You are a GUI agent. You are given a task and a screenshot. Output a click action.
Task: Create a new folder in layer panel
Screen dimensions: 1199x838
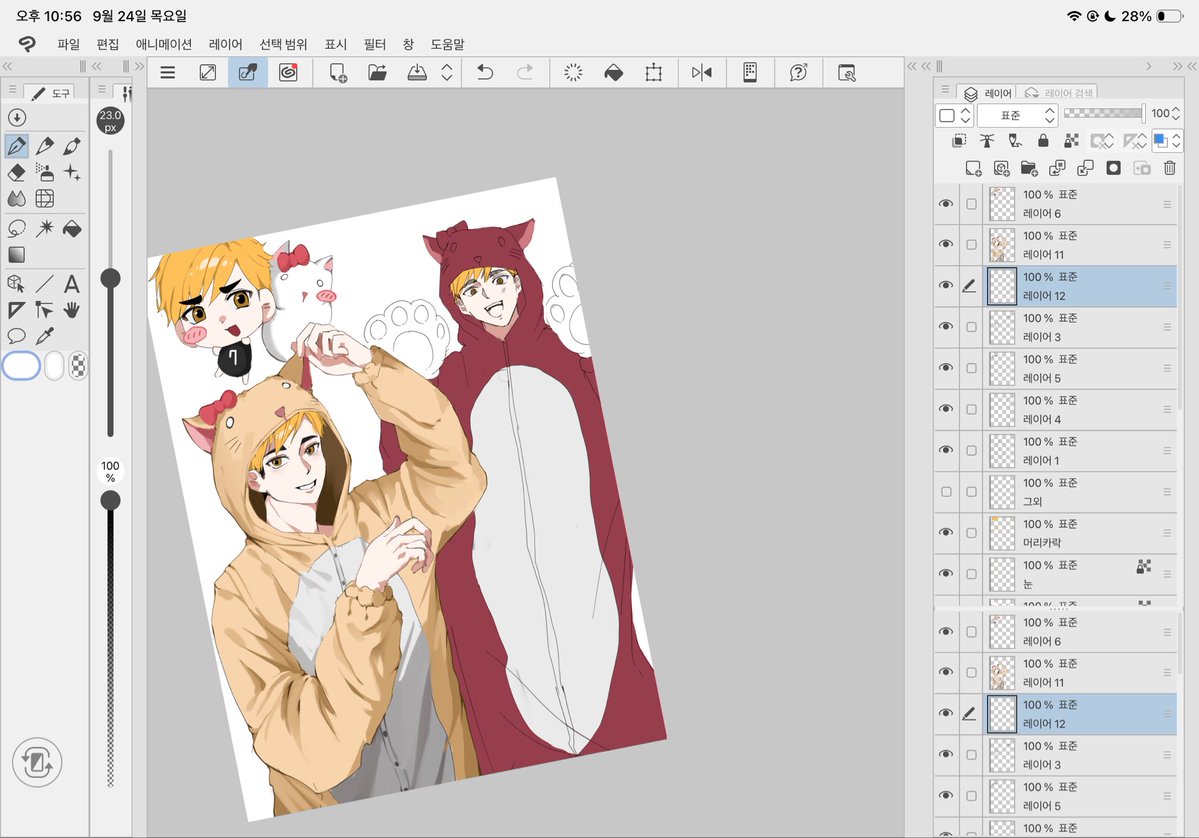coord(1028,168)
